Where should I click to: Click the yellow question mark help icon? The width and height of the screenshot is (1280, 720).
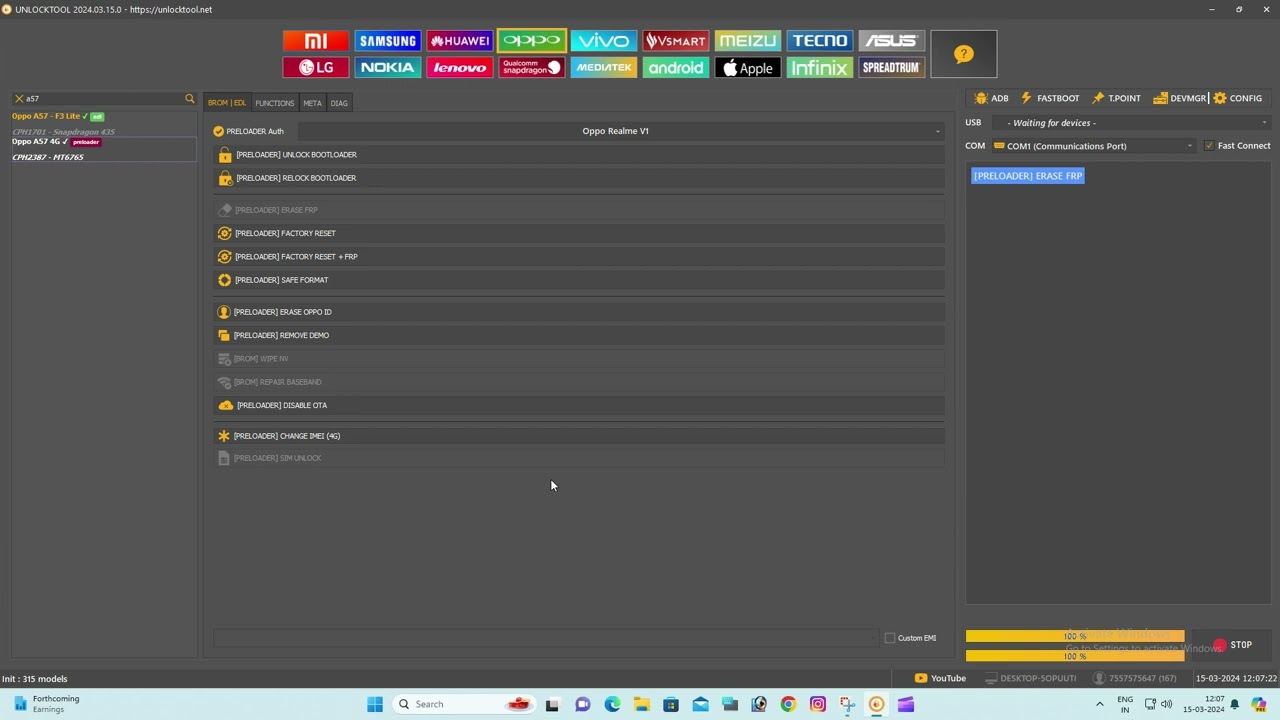tap(963, 54)
